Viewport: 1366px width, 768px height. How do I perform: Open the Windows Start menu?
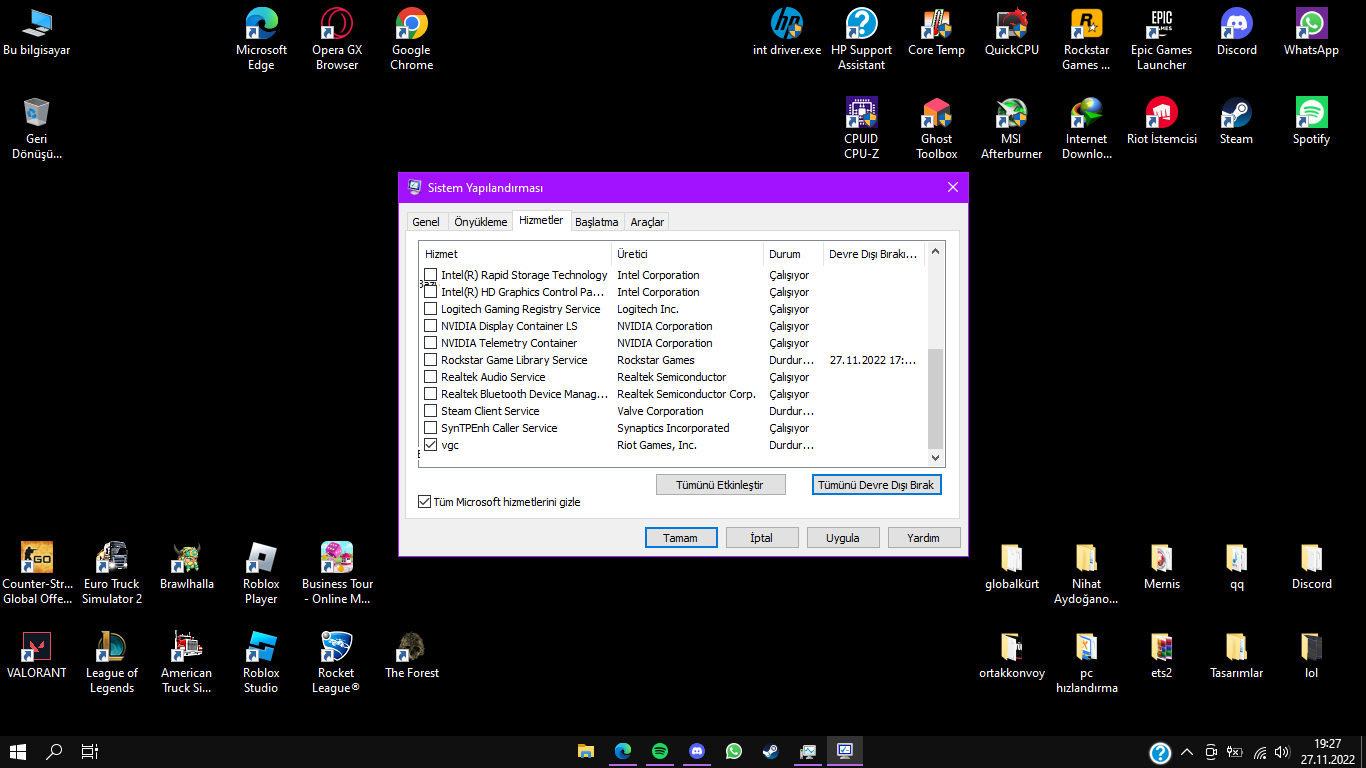(18, 751)
